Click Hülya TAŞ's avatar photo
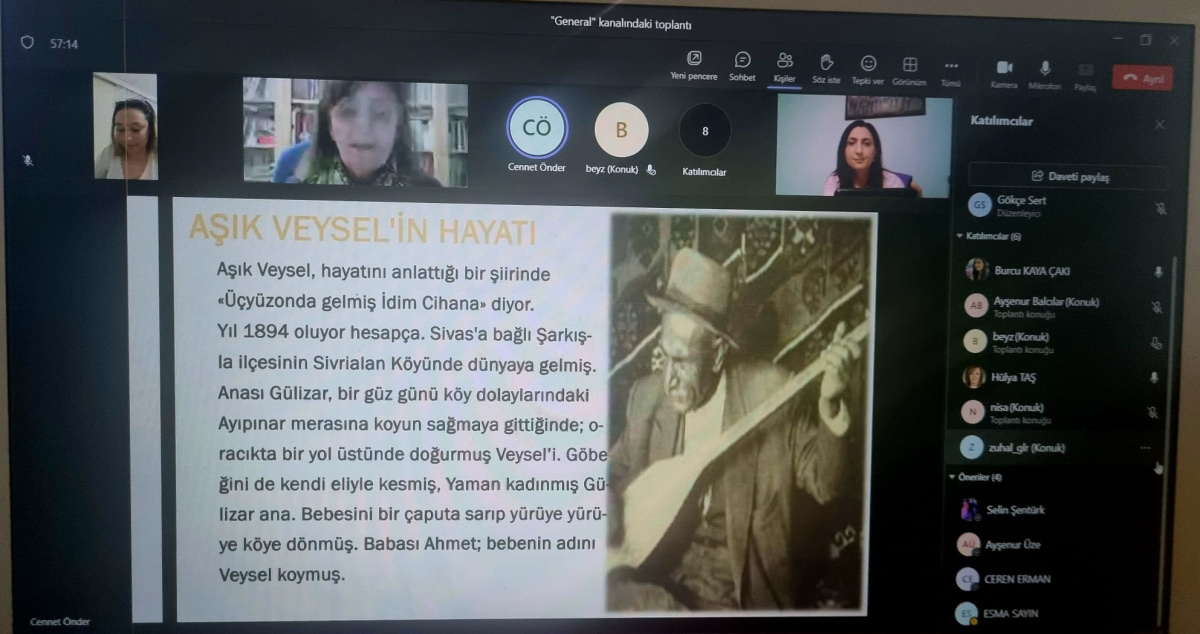 click(973, 377)
